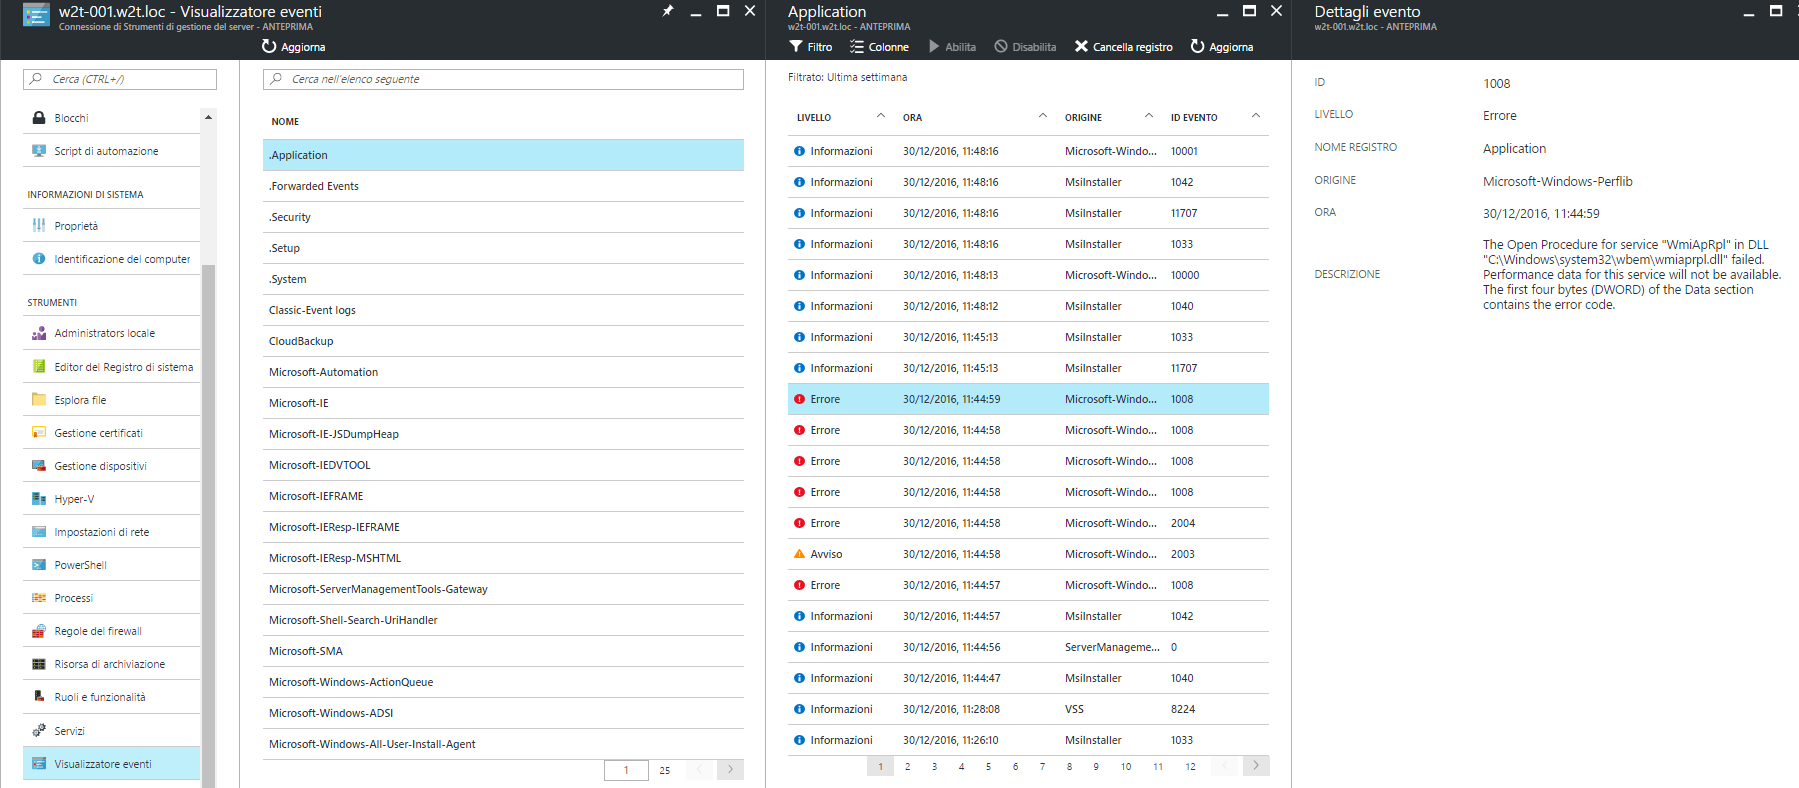The width and height of the screenshot is (1799, 788).
Task: Select the .System log entry
Action: pos(288,279)
